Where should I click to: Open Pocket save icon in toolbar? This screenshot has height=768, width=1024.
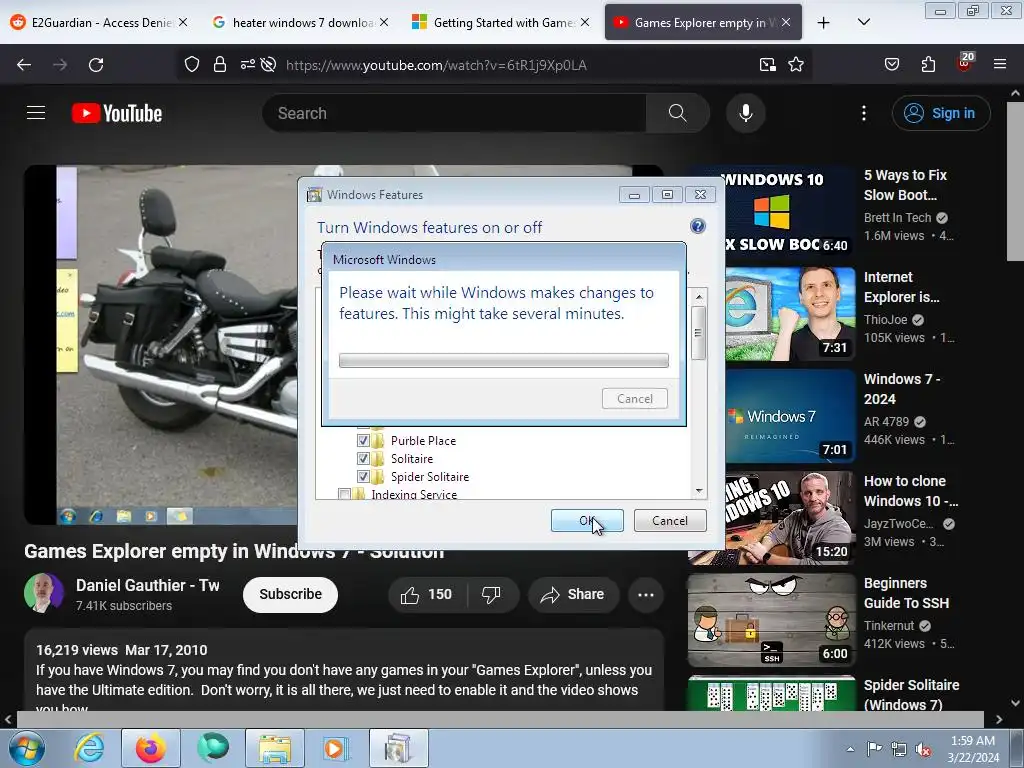pos(891,65)
